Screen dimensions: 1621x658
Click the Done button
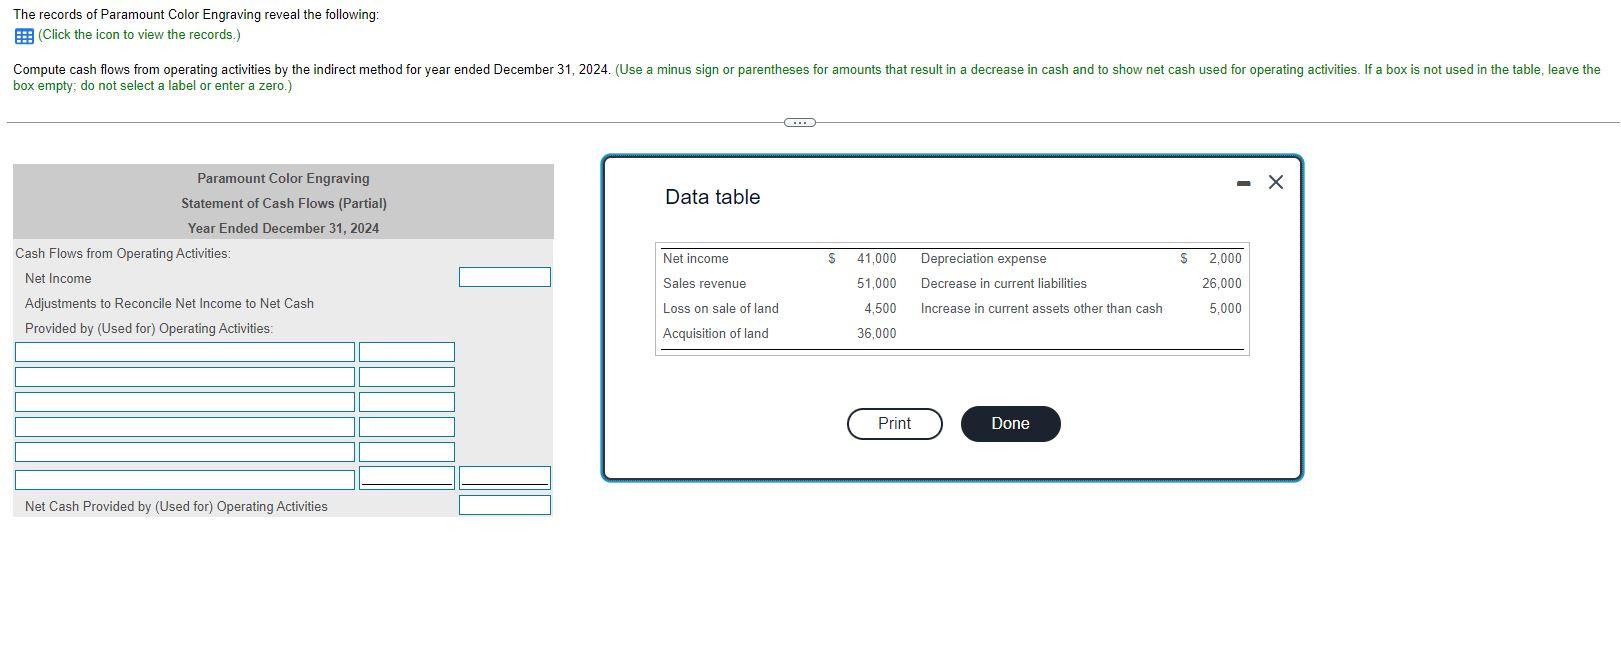1010,424
